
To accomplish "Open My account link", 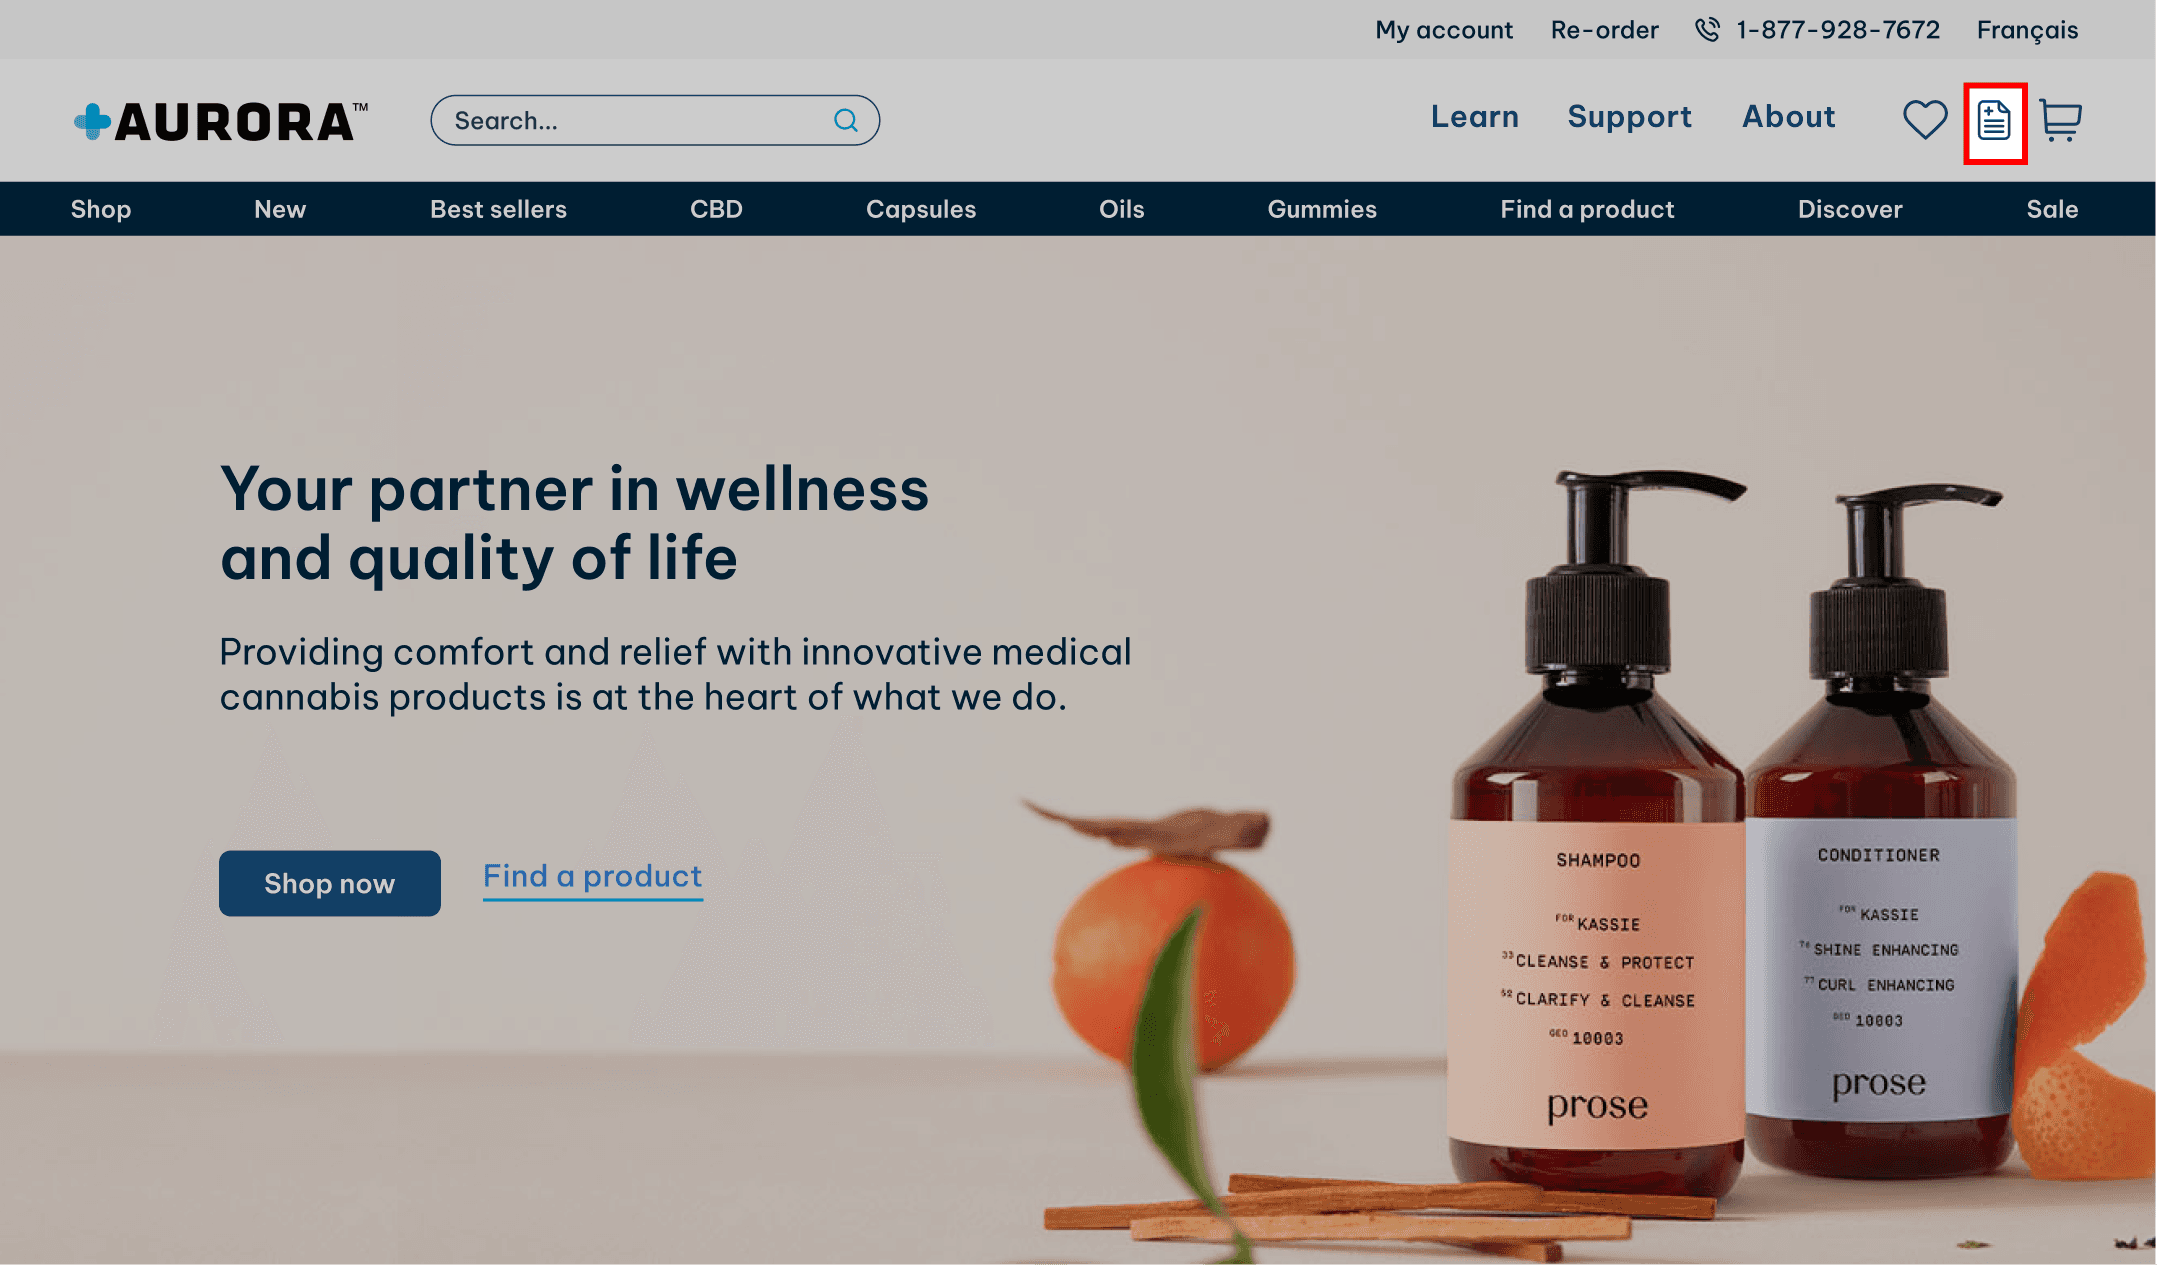I will (1444, 30).
